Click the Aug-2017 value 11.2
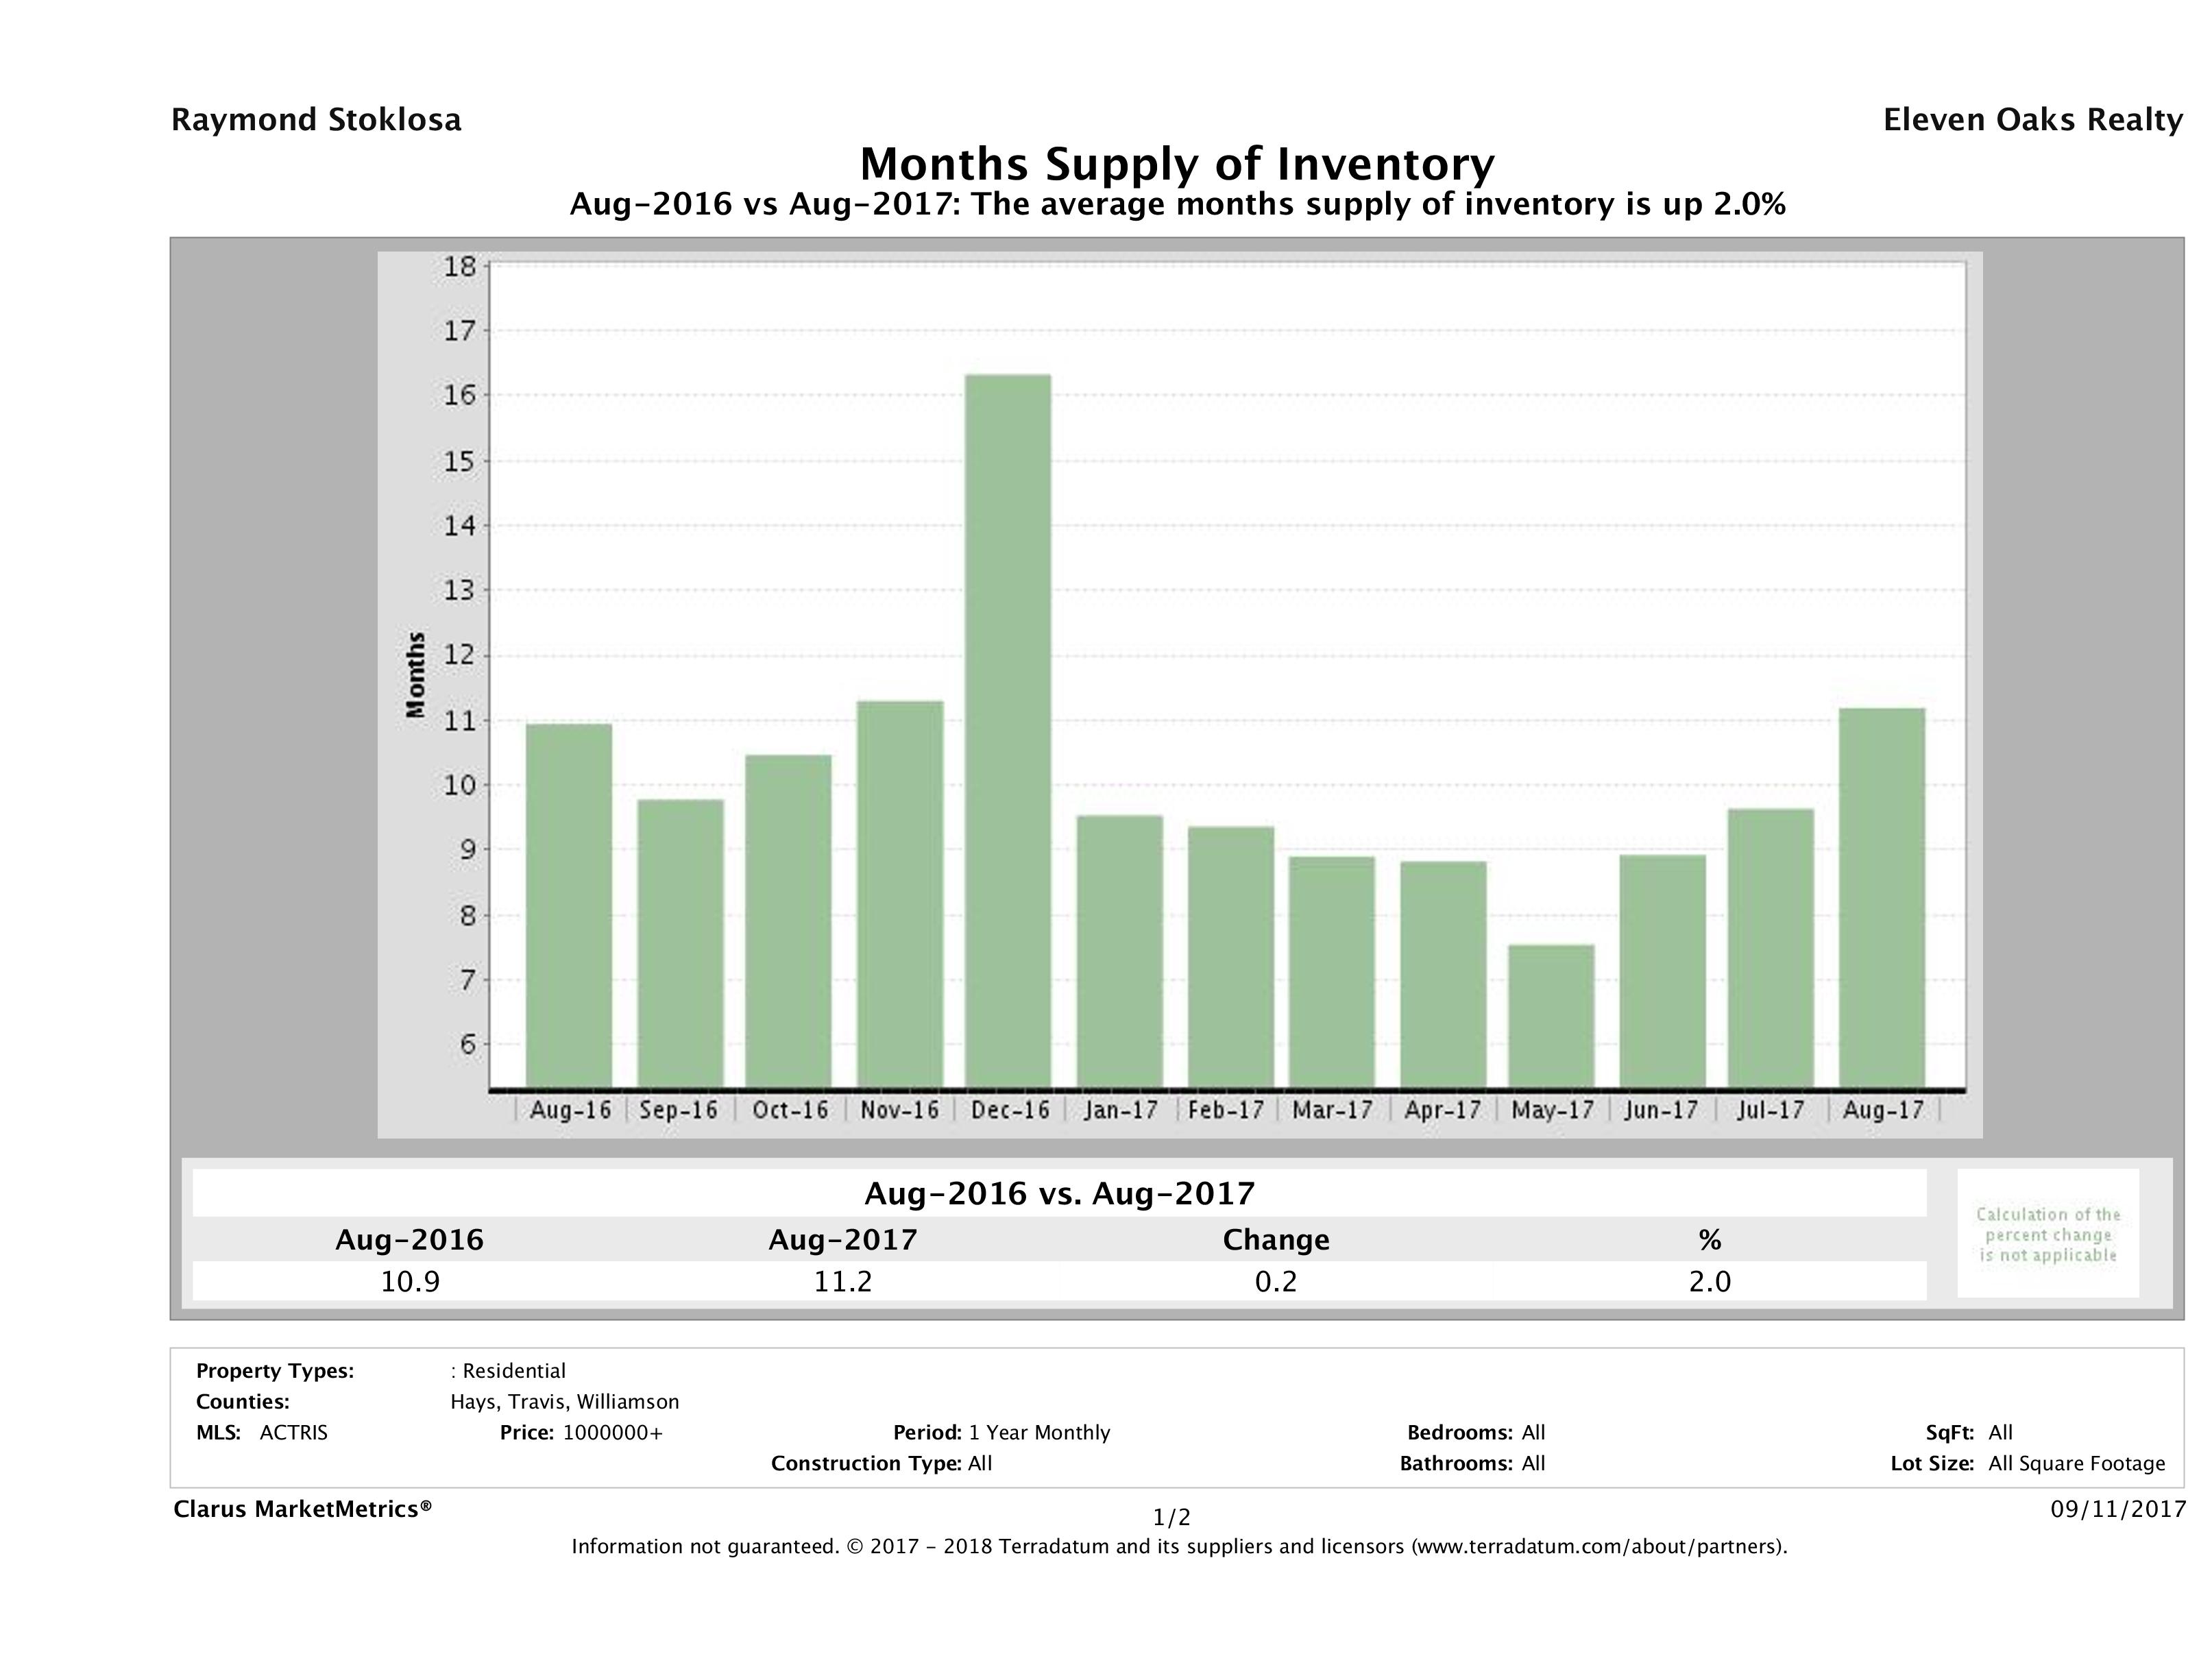The image size is (2212, 1678). pyautogui.click(x=842, y=1281)
